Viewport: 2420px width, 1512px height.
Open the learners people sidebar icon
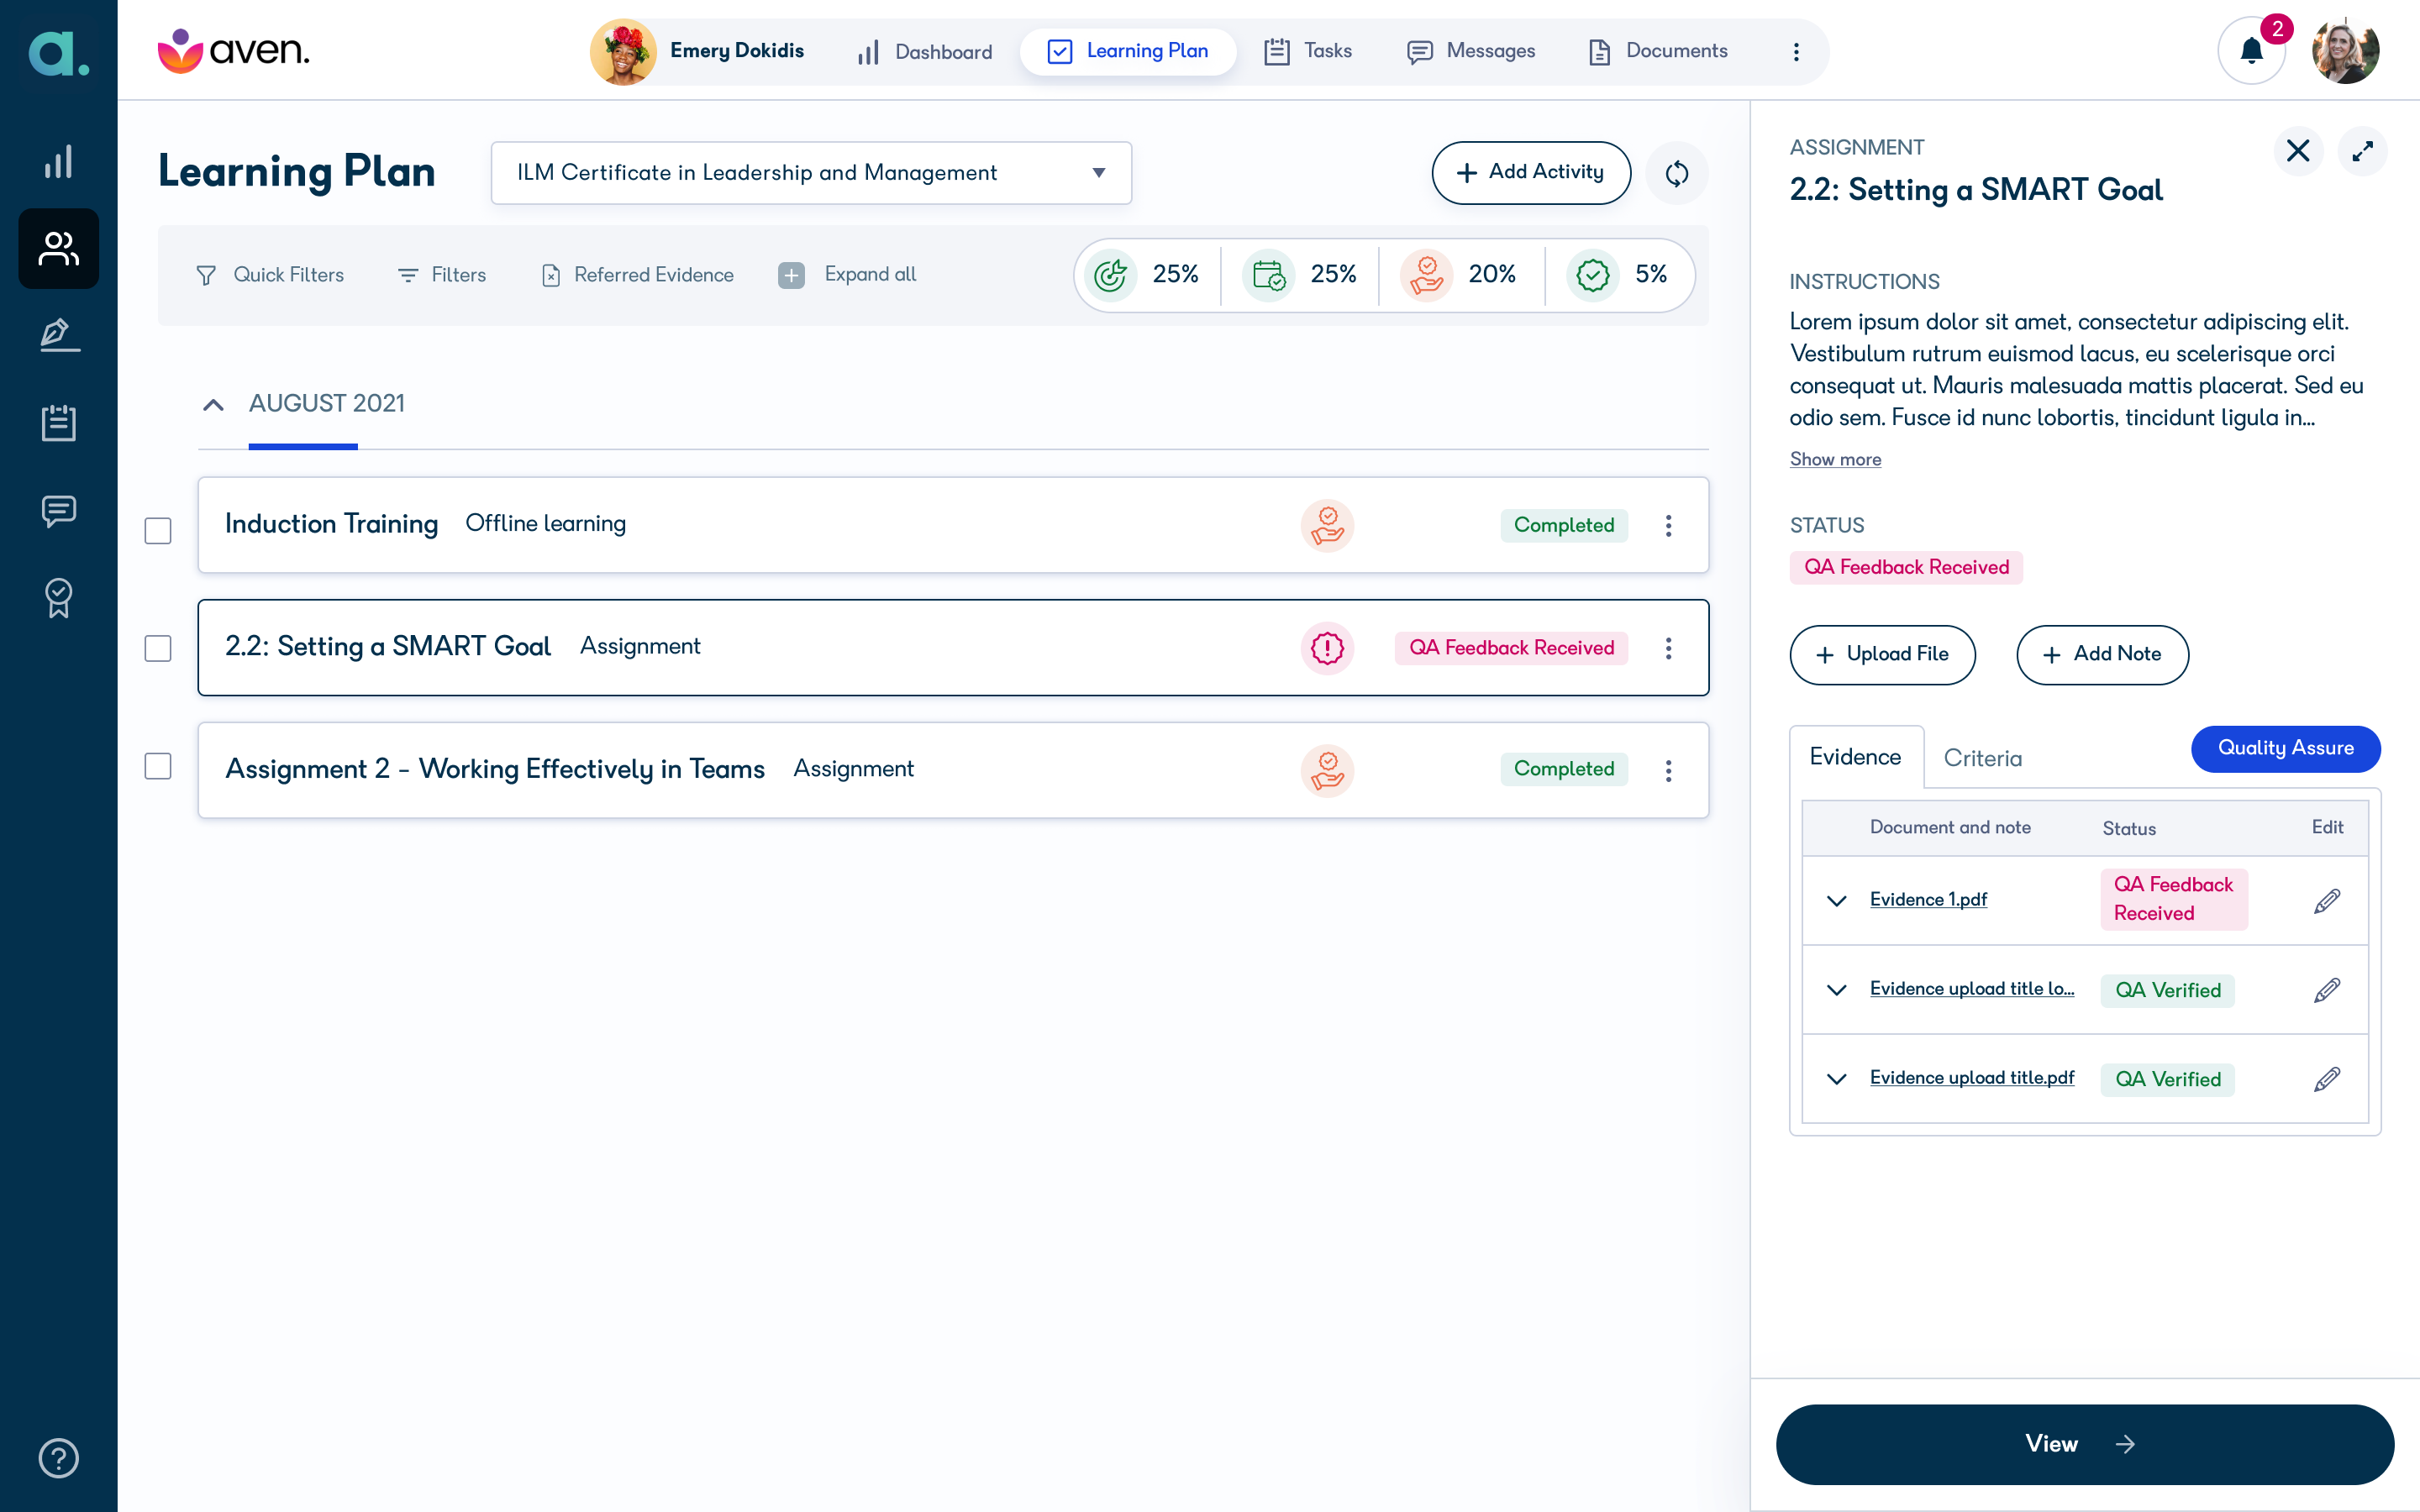pyautogui.click(x=58, y=248)
